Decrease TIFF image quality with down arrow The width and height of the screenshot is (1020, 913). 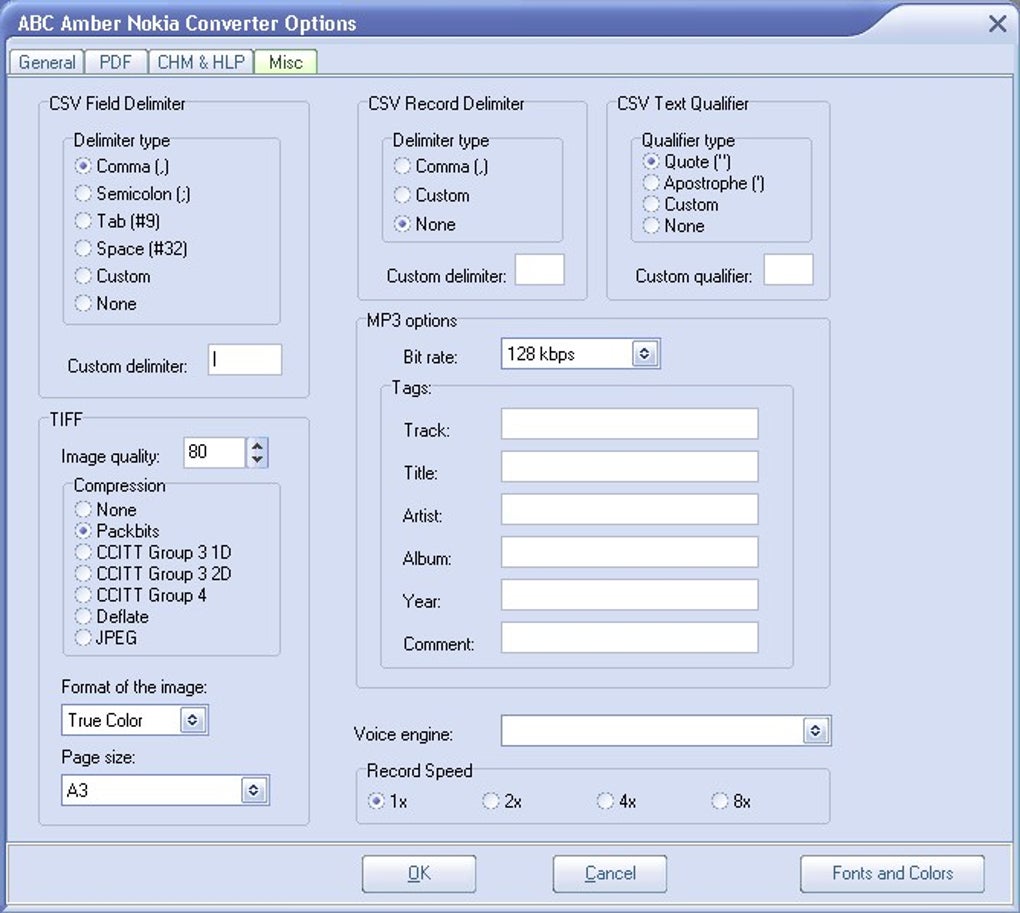[x=258, y=460]
